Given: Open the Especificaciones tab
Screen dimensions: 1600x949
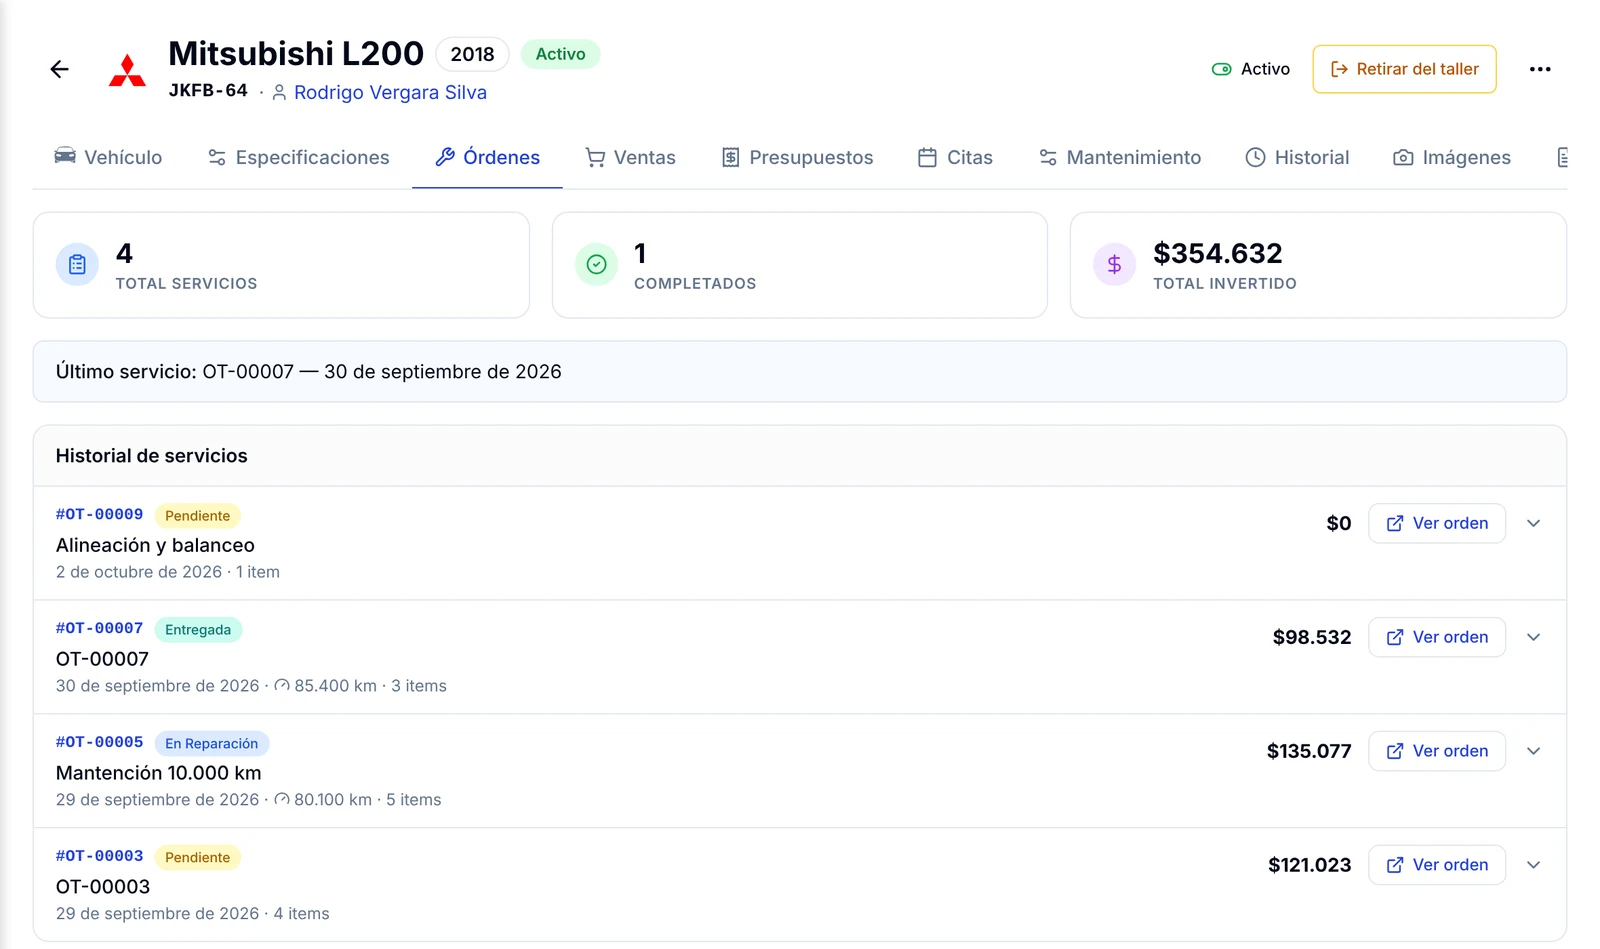Looking at the screenshot, I should [x=298, y=158].
